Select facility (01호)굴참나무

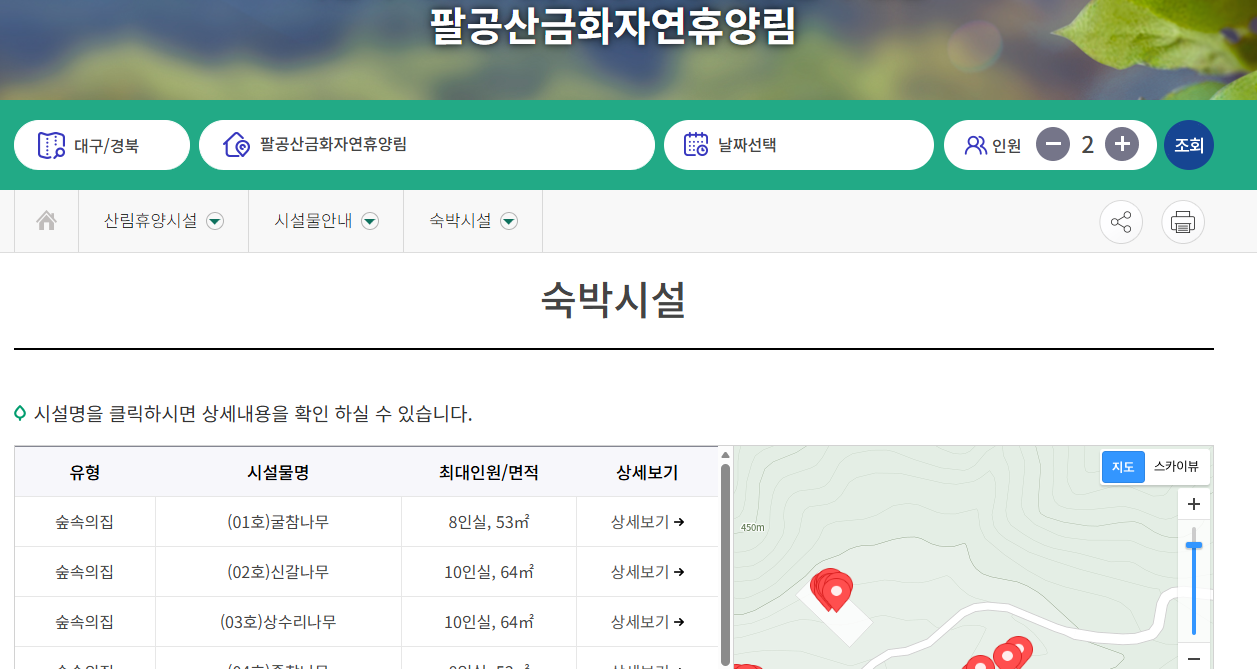coord(278,522)
